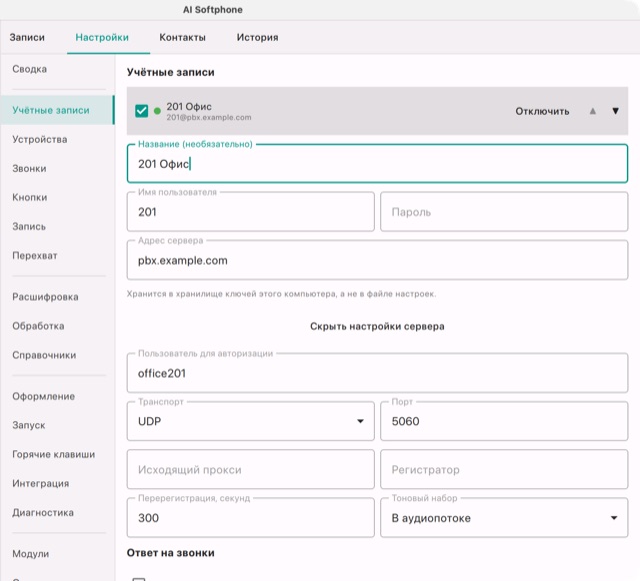
Task: Open the Транспорт UDP dropdown
Action: click(x=250, y=421)
